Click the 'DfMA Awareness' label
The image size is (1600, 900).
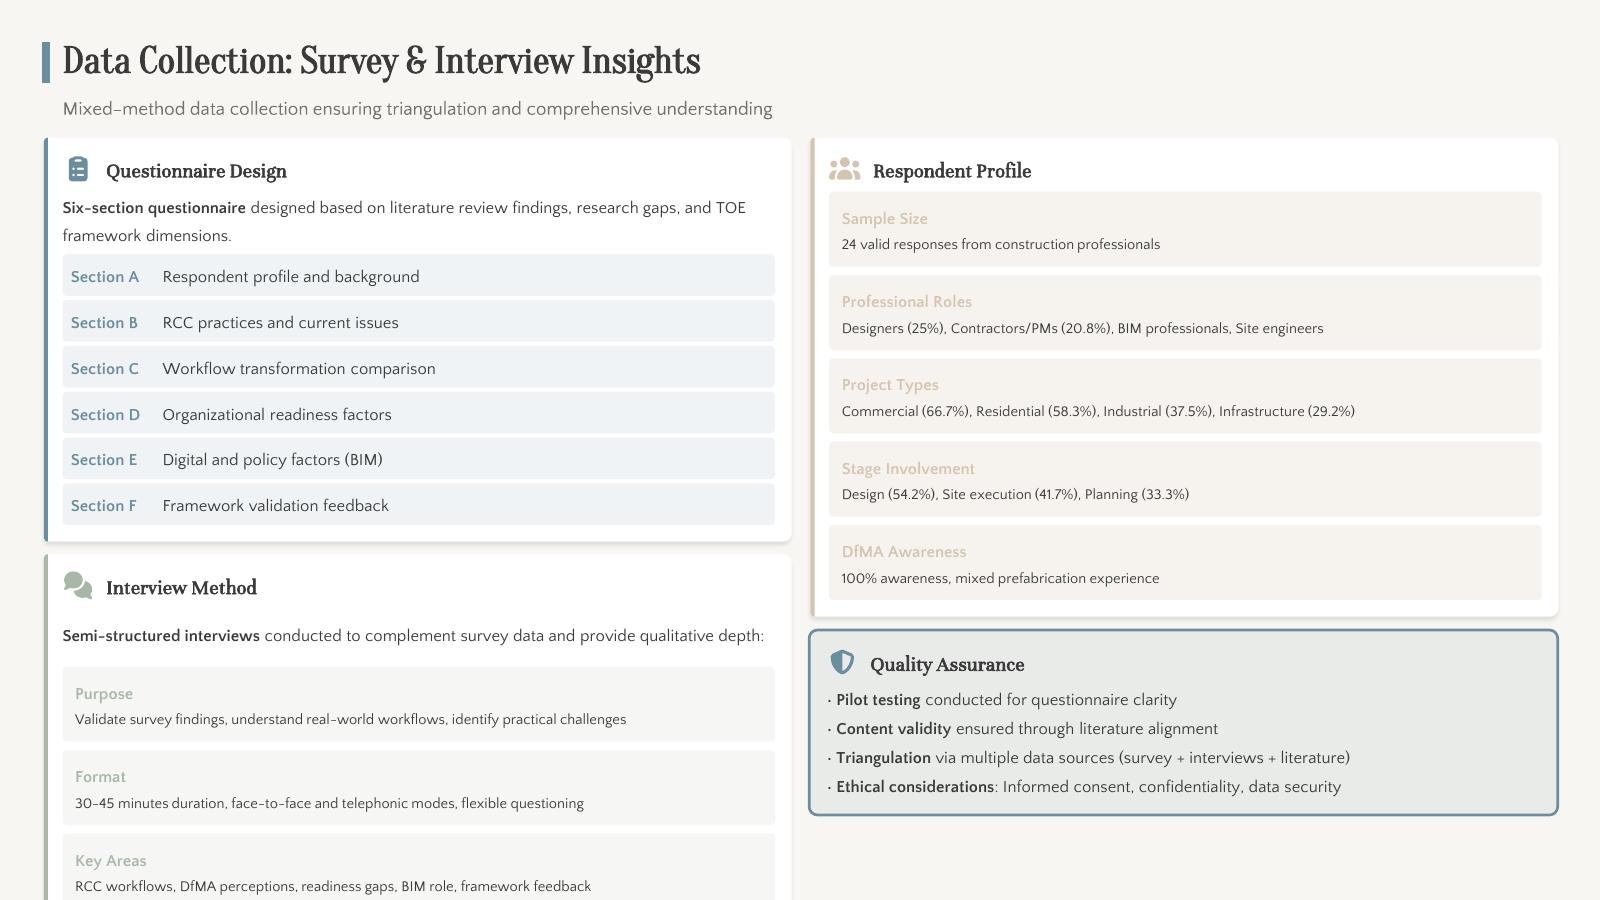pos(904,552)
